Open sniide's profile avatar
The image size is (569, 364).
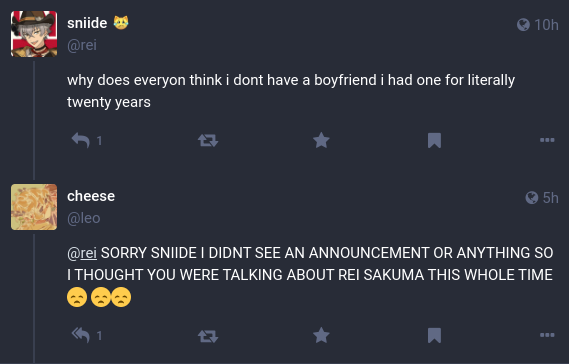click(x=34, y=34)
